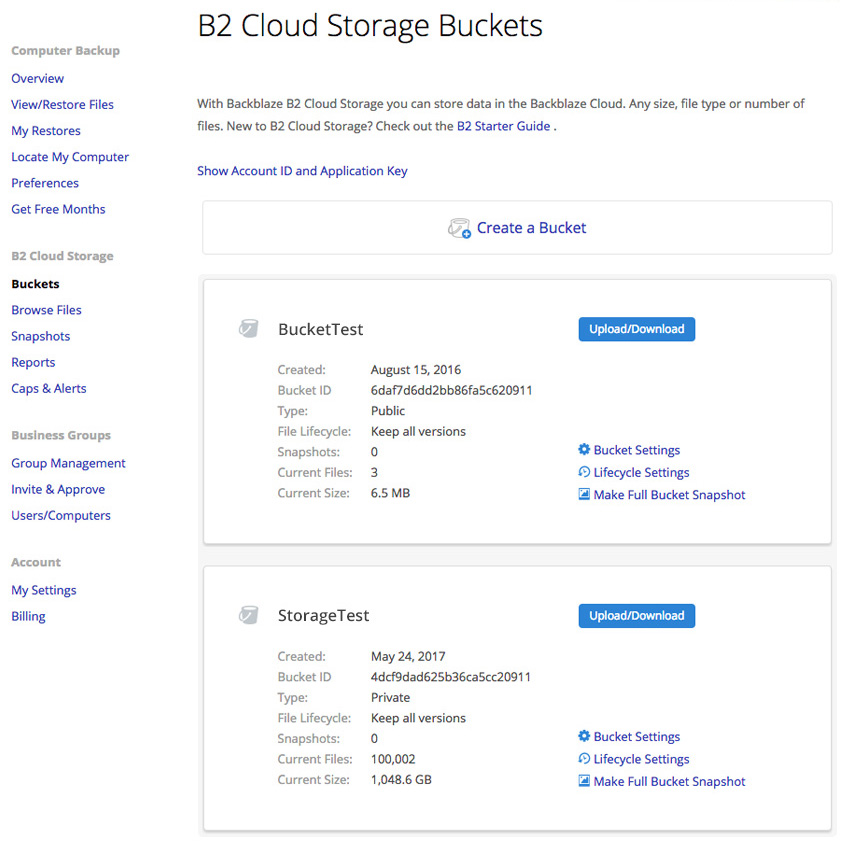846x846 pixels.
Task: Click the clock icon beside StorageTest Lifecycle Settings
Action: coord(584,759)
